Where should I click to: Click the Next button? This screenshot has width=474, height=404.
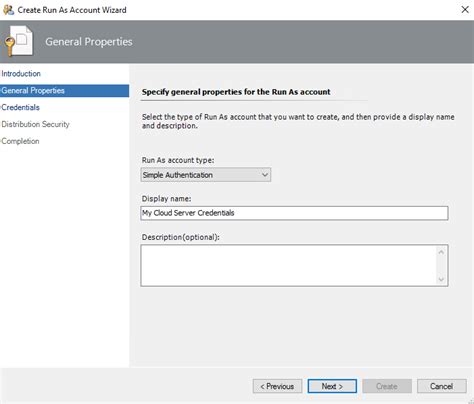point(332,386)
